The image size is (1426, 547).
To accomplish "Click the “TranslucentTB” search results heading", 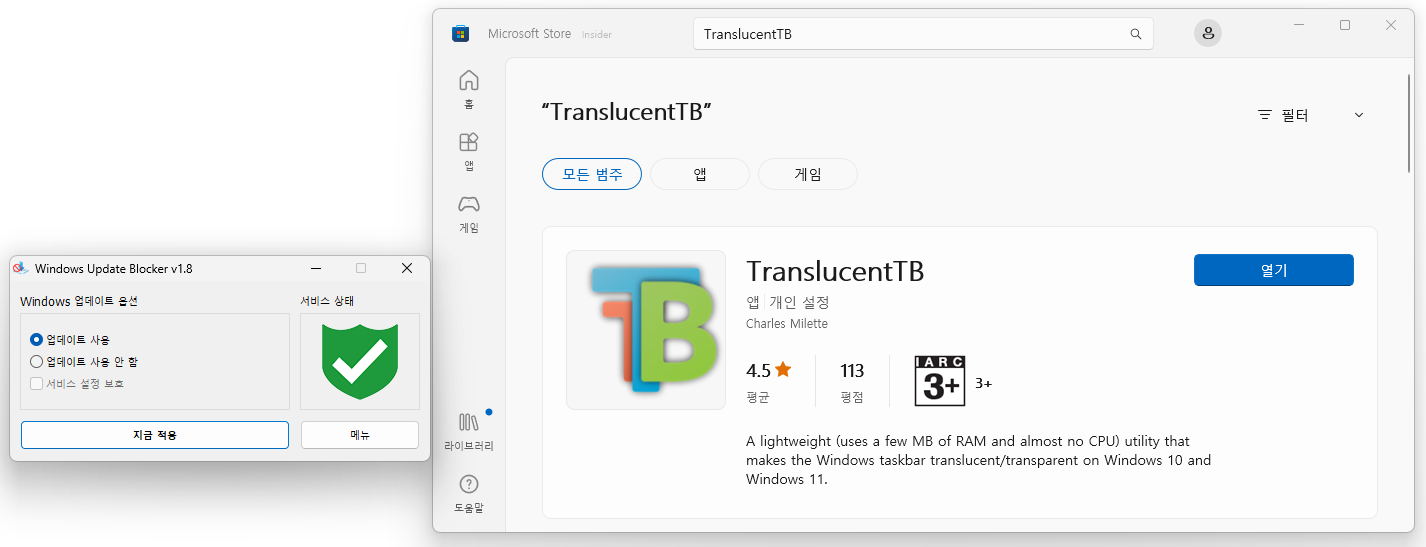I will [x=626, y=112].
